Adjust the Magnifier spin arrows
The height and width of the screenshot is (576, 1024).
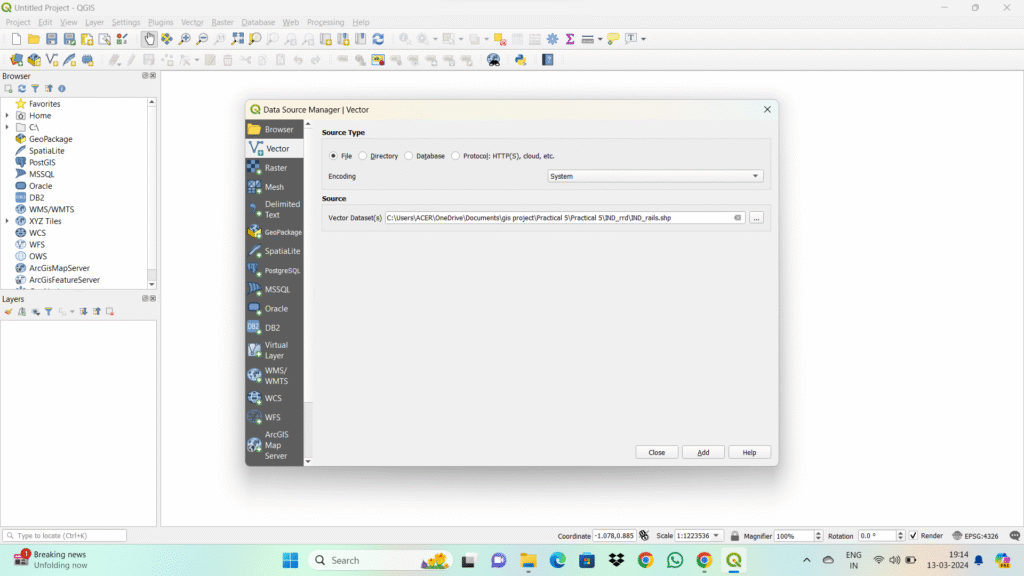[x=818, y=536]
